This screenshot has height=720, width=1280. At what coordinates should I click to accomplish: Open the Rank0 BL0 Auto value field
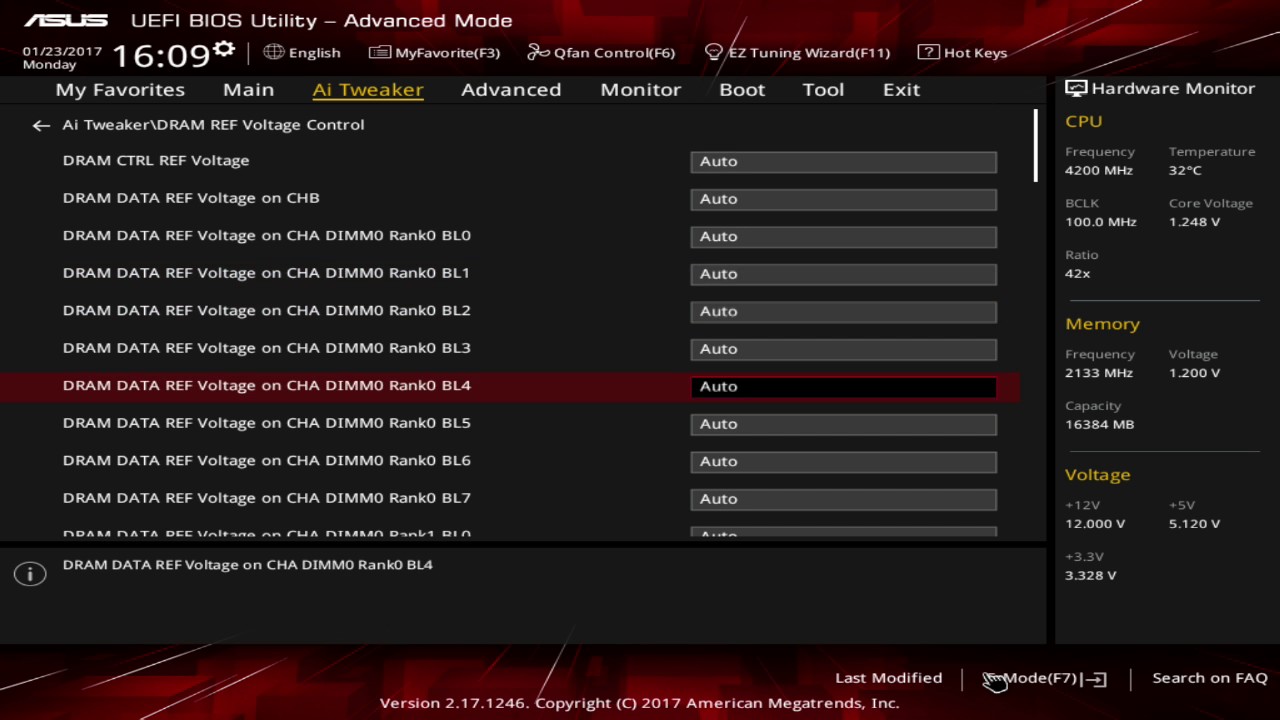tap(843, 236)
